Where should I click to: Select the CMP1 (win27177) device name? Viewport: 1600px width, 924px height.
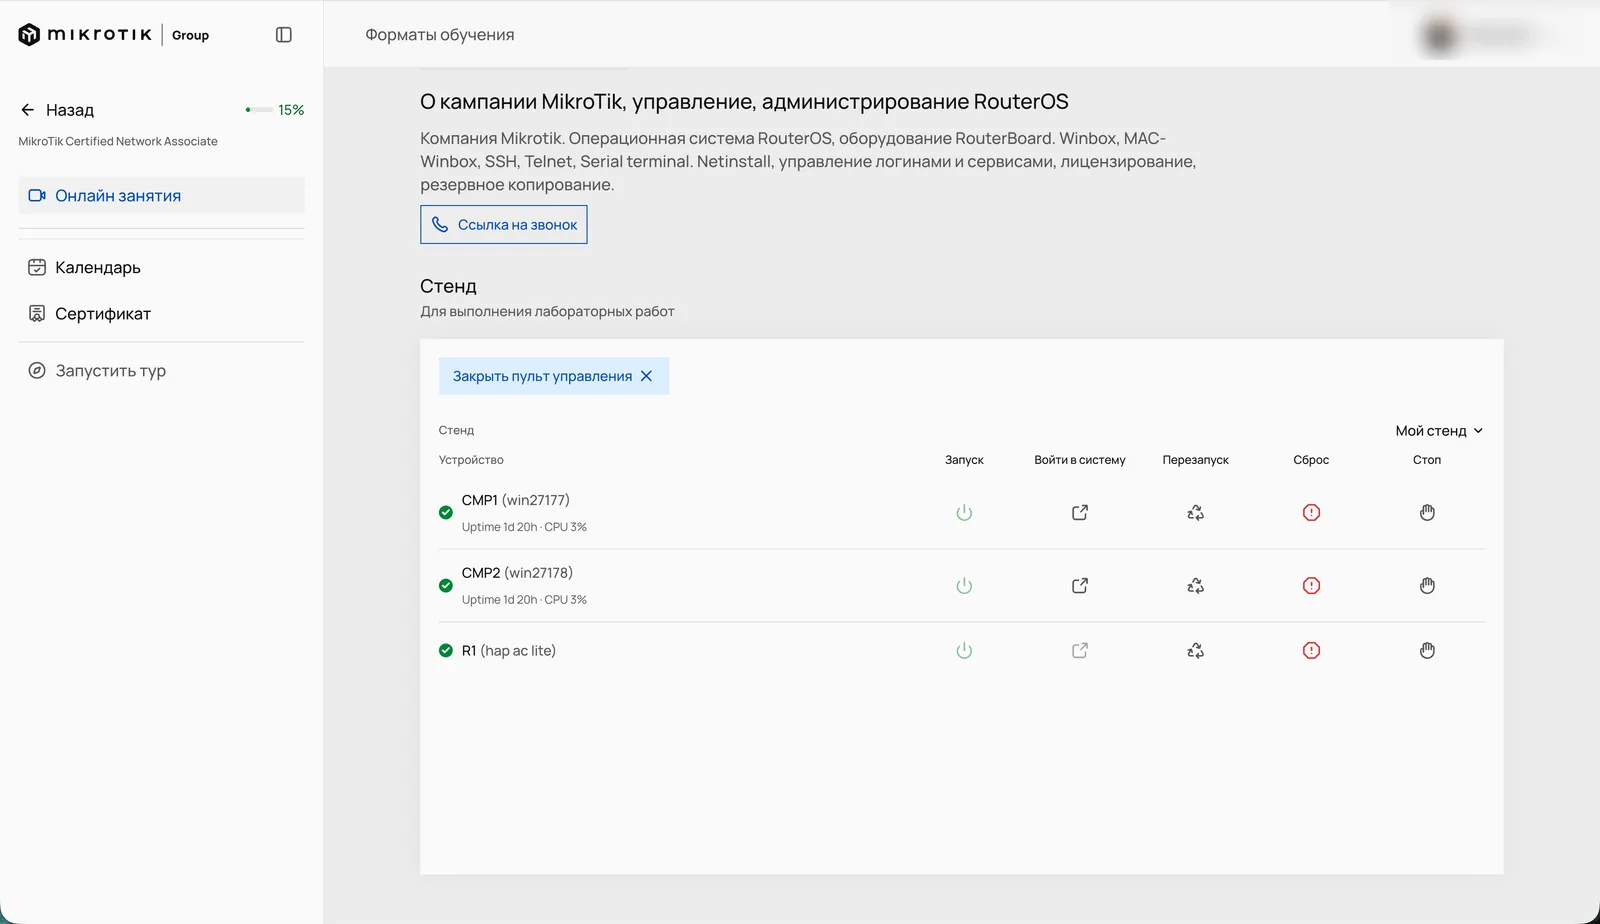pyautogui.click(x=516, y=500)
